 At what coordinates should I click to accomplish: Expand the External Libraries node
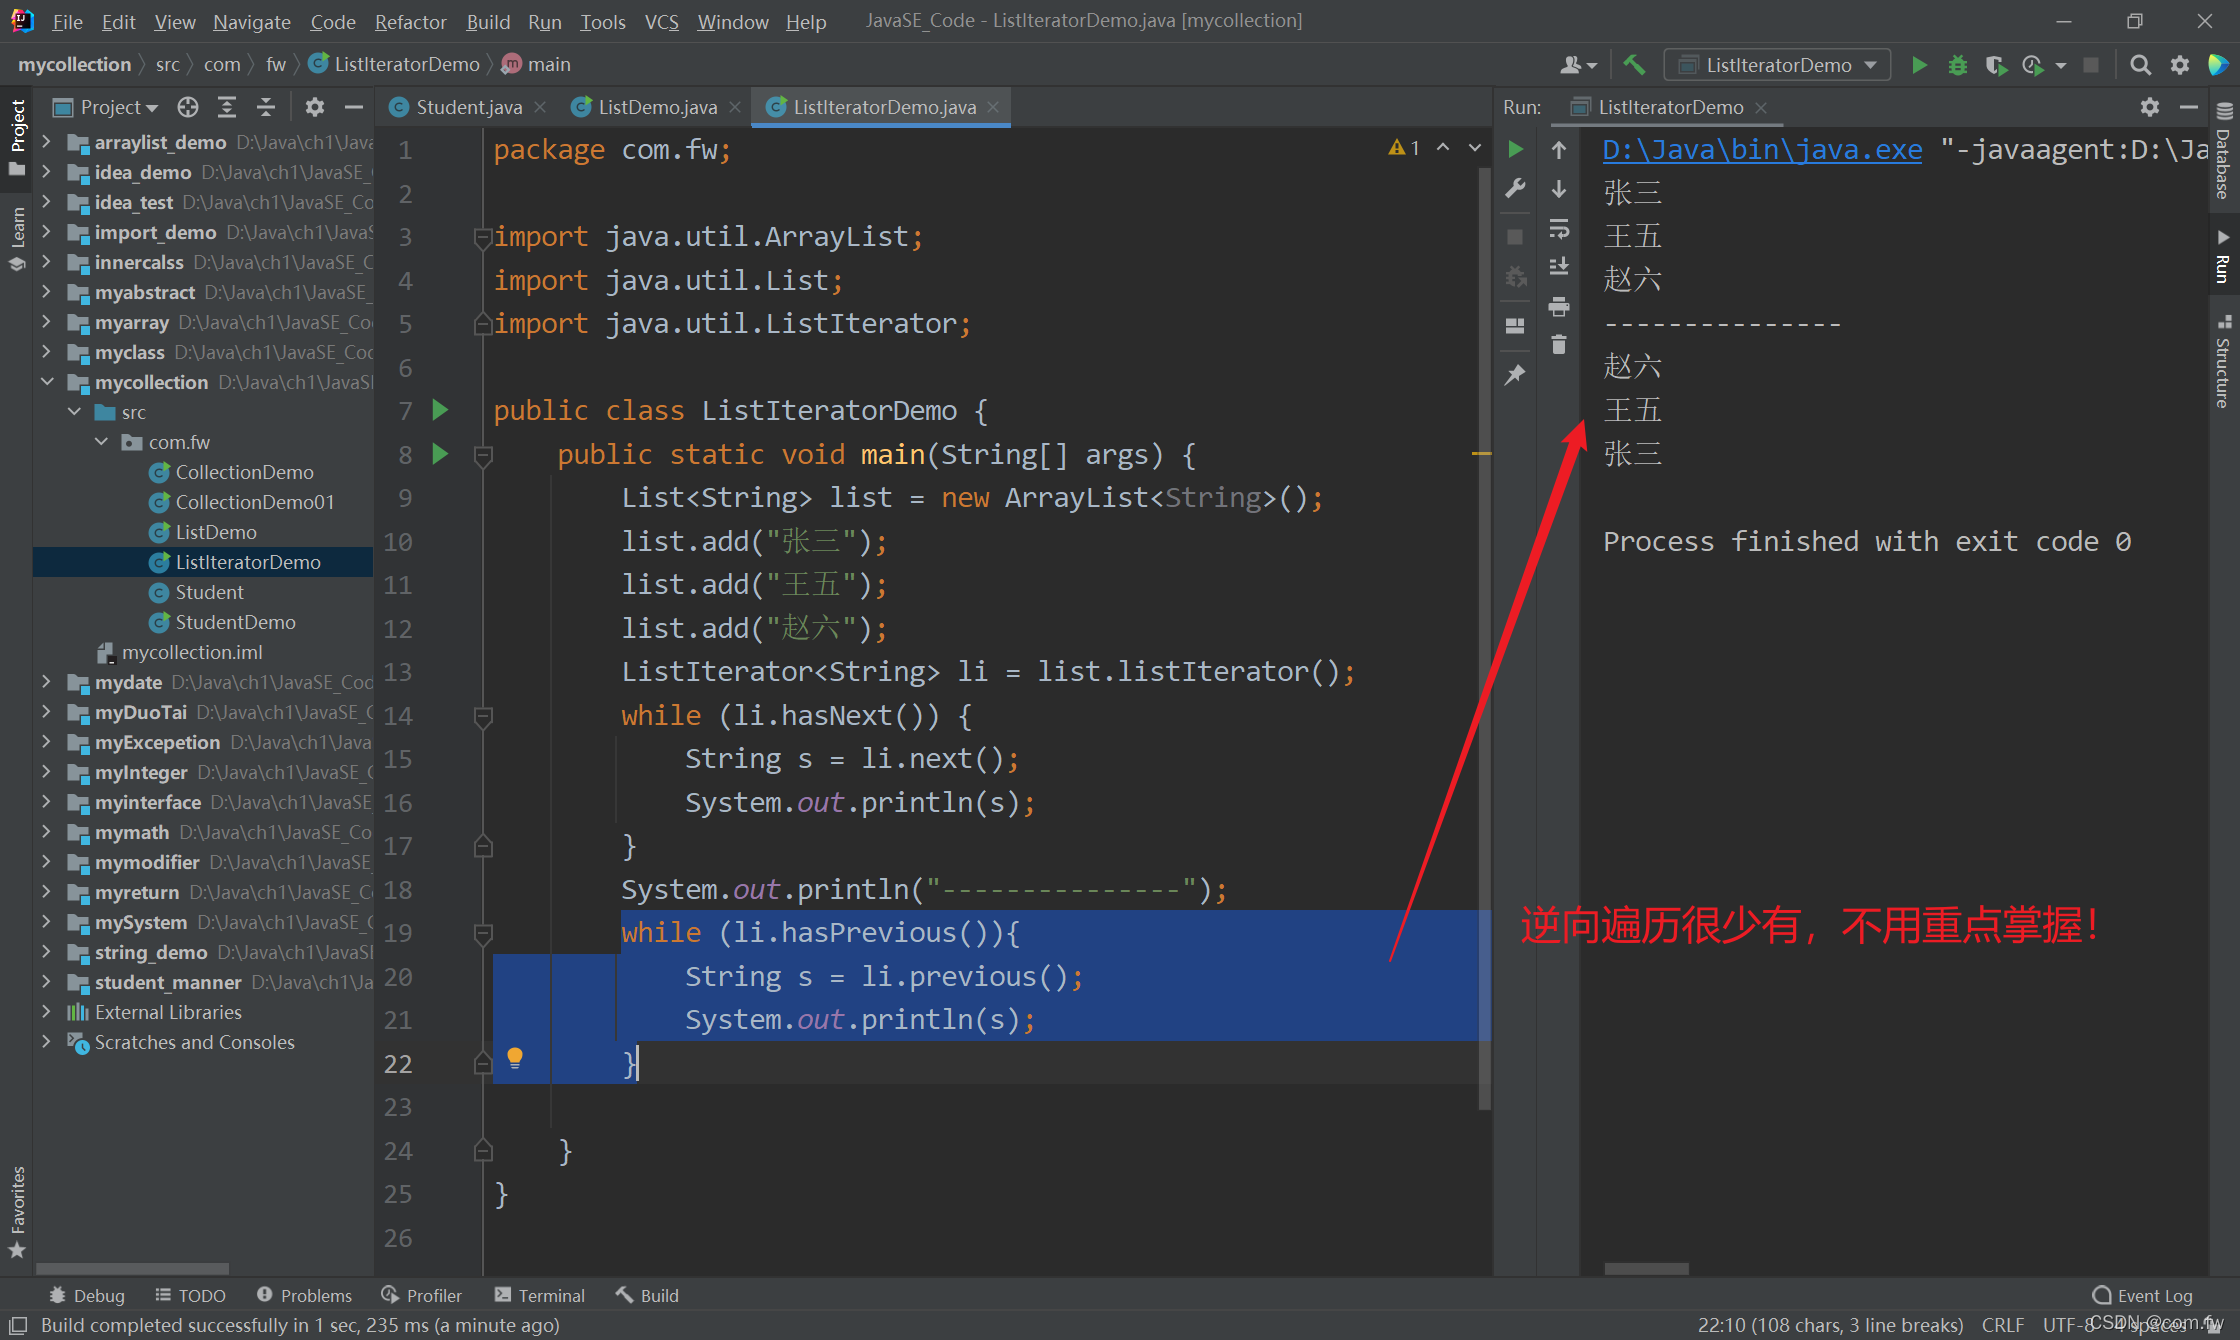(47, 1012)
